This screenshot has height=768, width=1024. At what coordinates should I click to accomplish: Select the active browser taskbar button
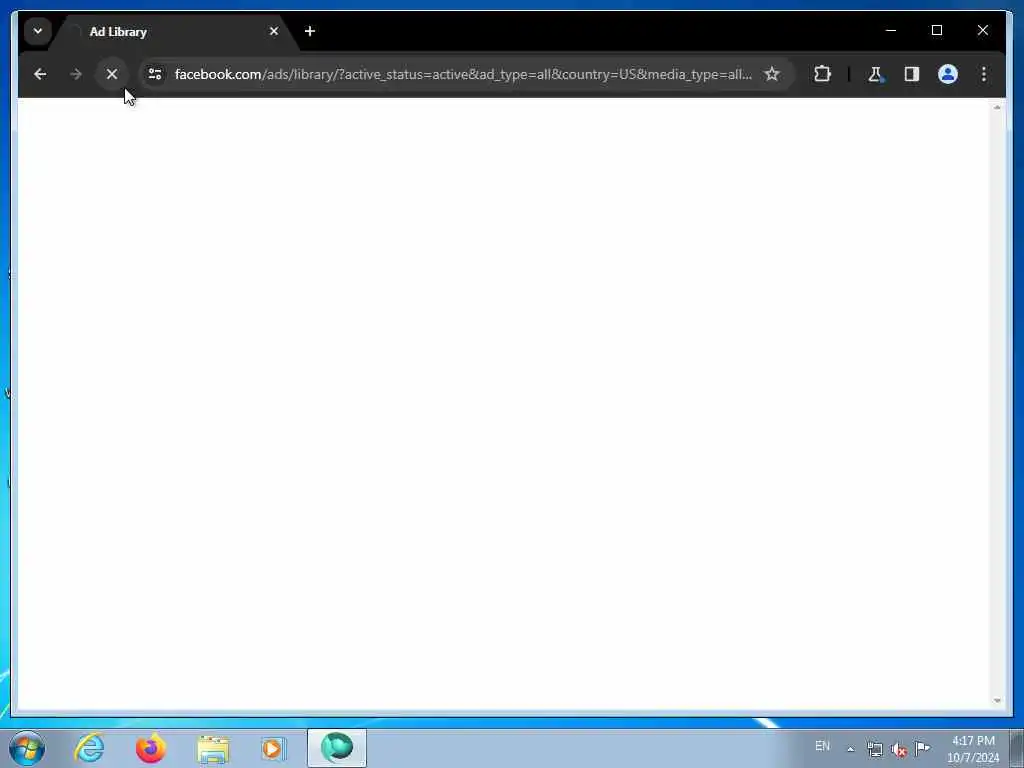336,748
